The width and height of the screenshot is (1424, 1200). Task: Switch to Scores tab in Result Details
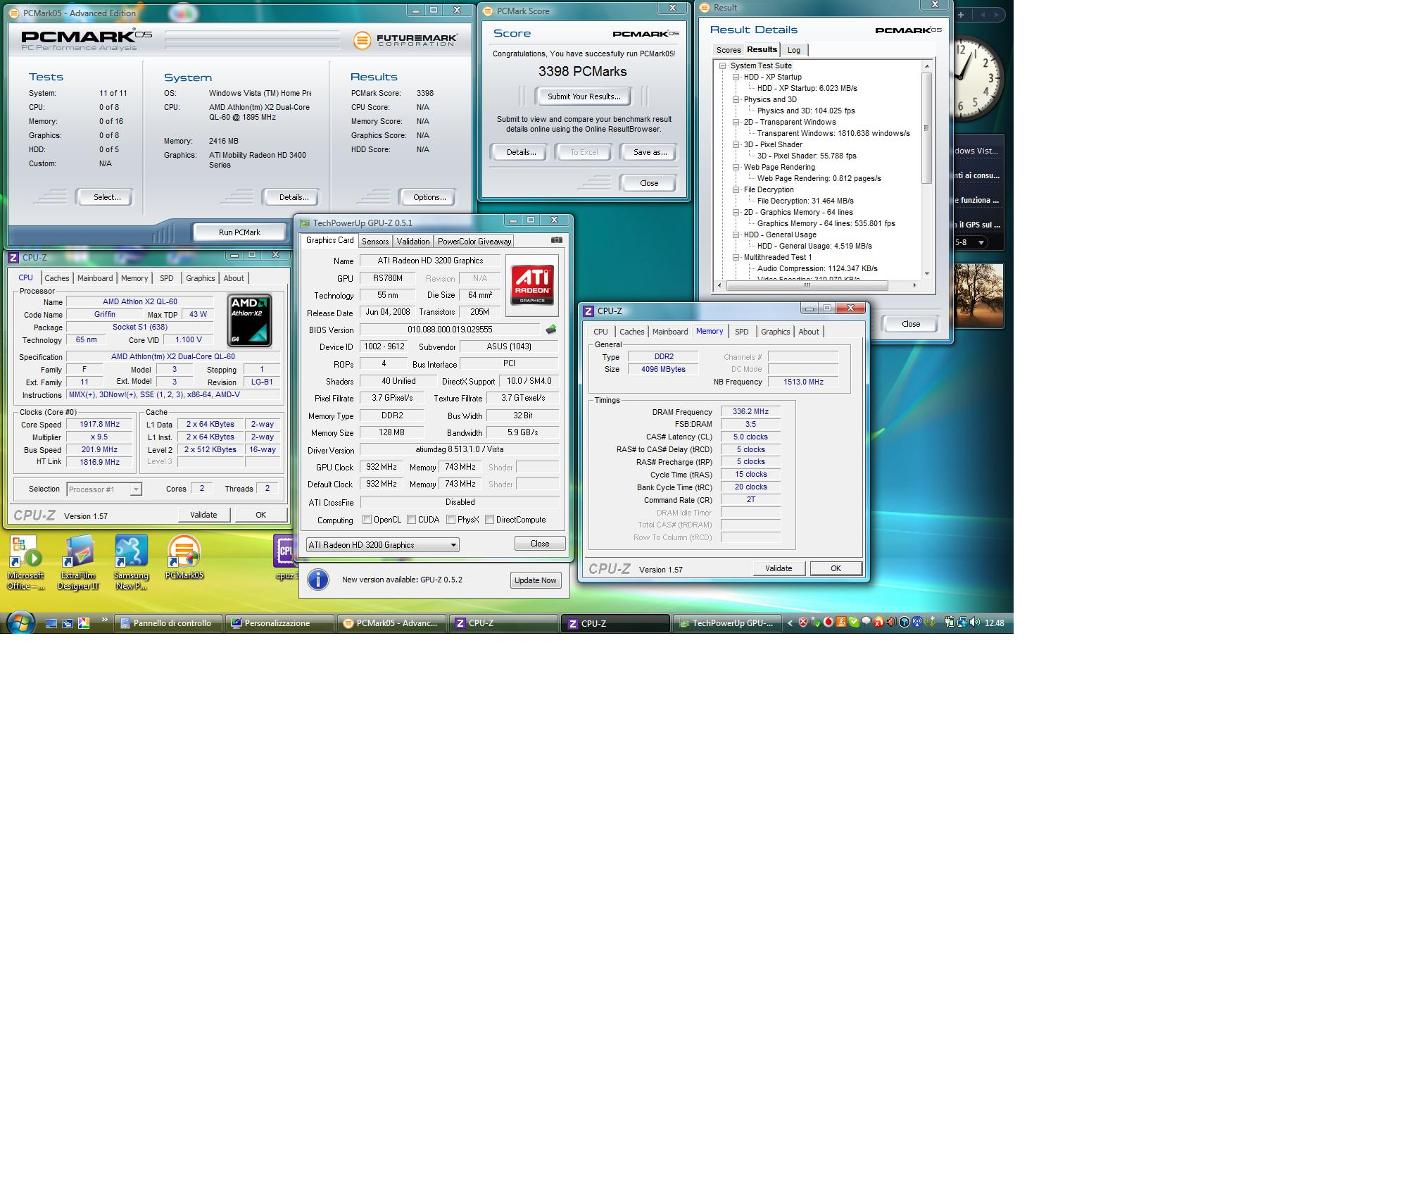[728, 50]
